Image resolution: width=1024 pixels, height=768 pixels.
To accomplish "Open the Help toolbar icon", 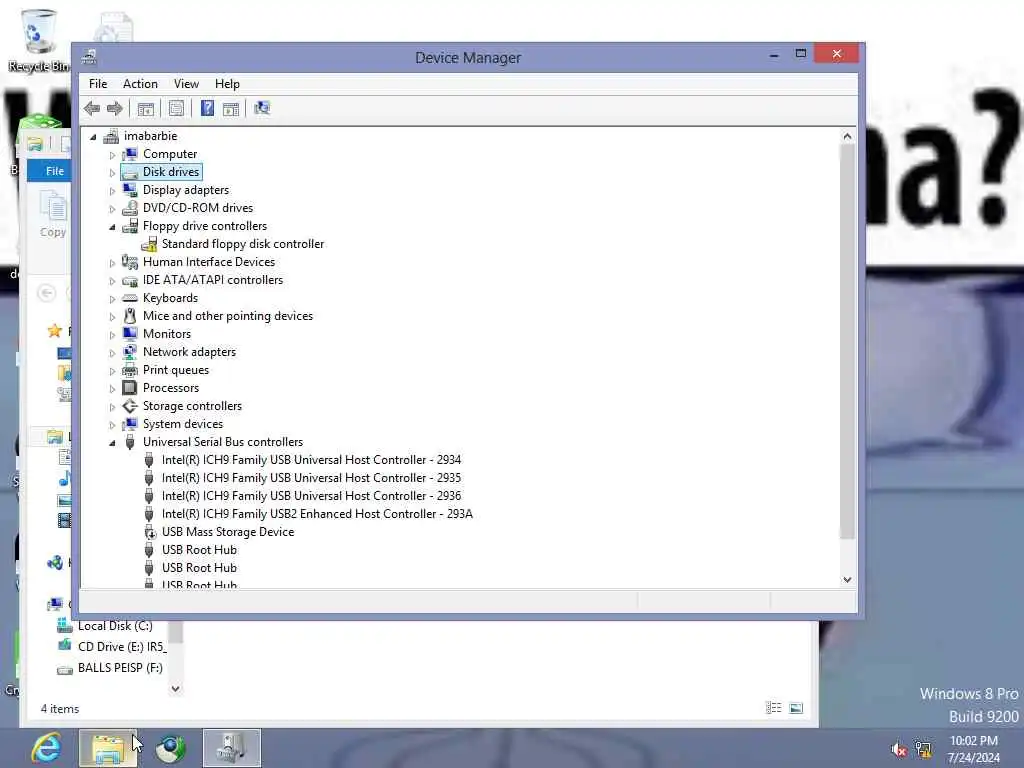I will coord(207,108).
